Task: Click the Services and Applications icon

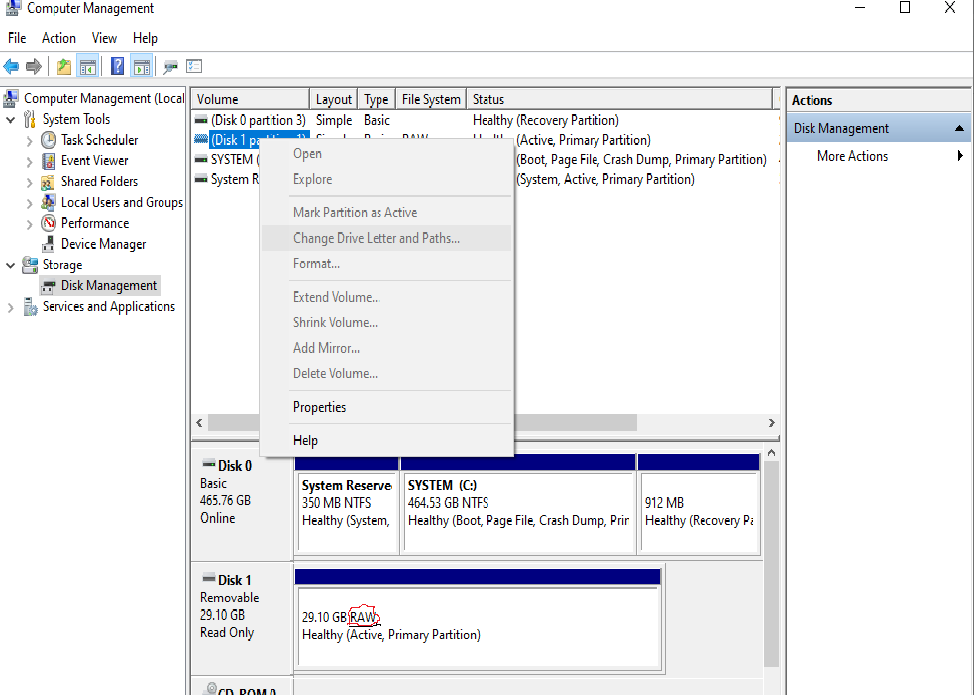Action: pos(30,307)
